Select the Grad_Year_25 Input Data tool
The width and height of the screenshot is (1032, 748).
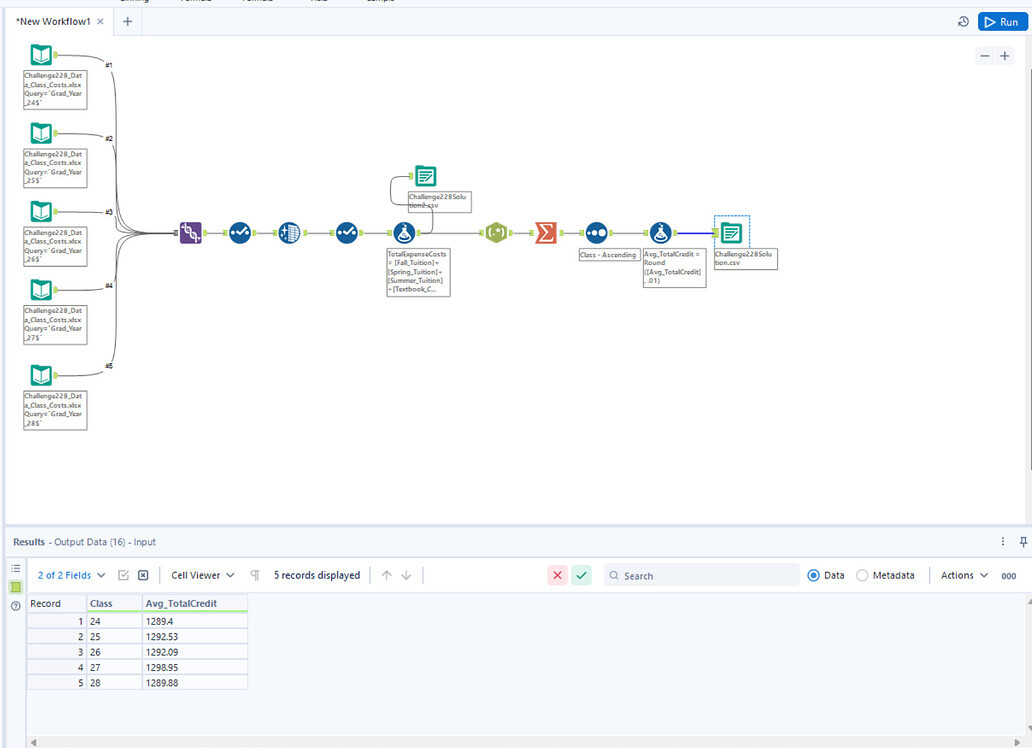[x=41, y=133]
